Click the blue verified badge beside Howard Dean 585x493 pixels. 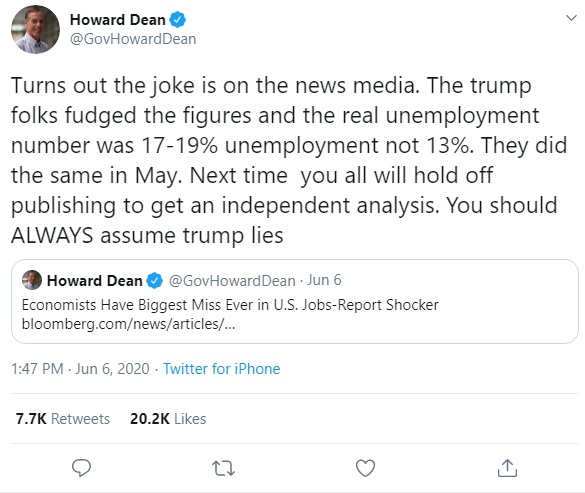pyautogui.click(x=178, y=19)
